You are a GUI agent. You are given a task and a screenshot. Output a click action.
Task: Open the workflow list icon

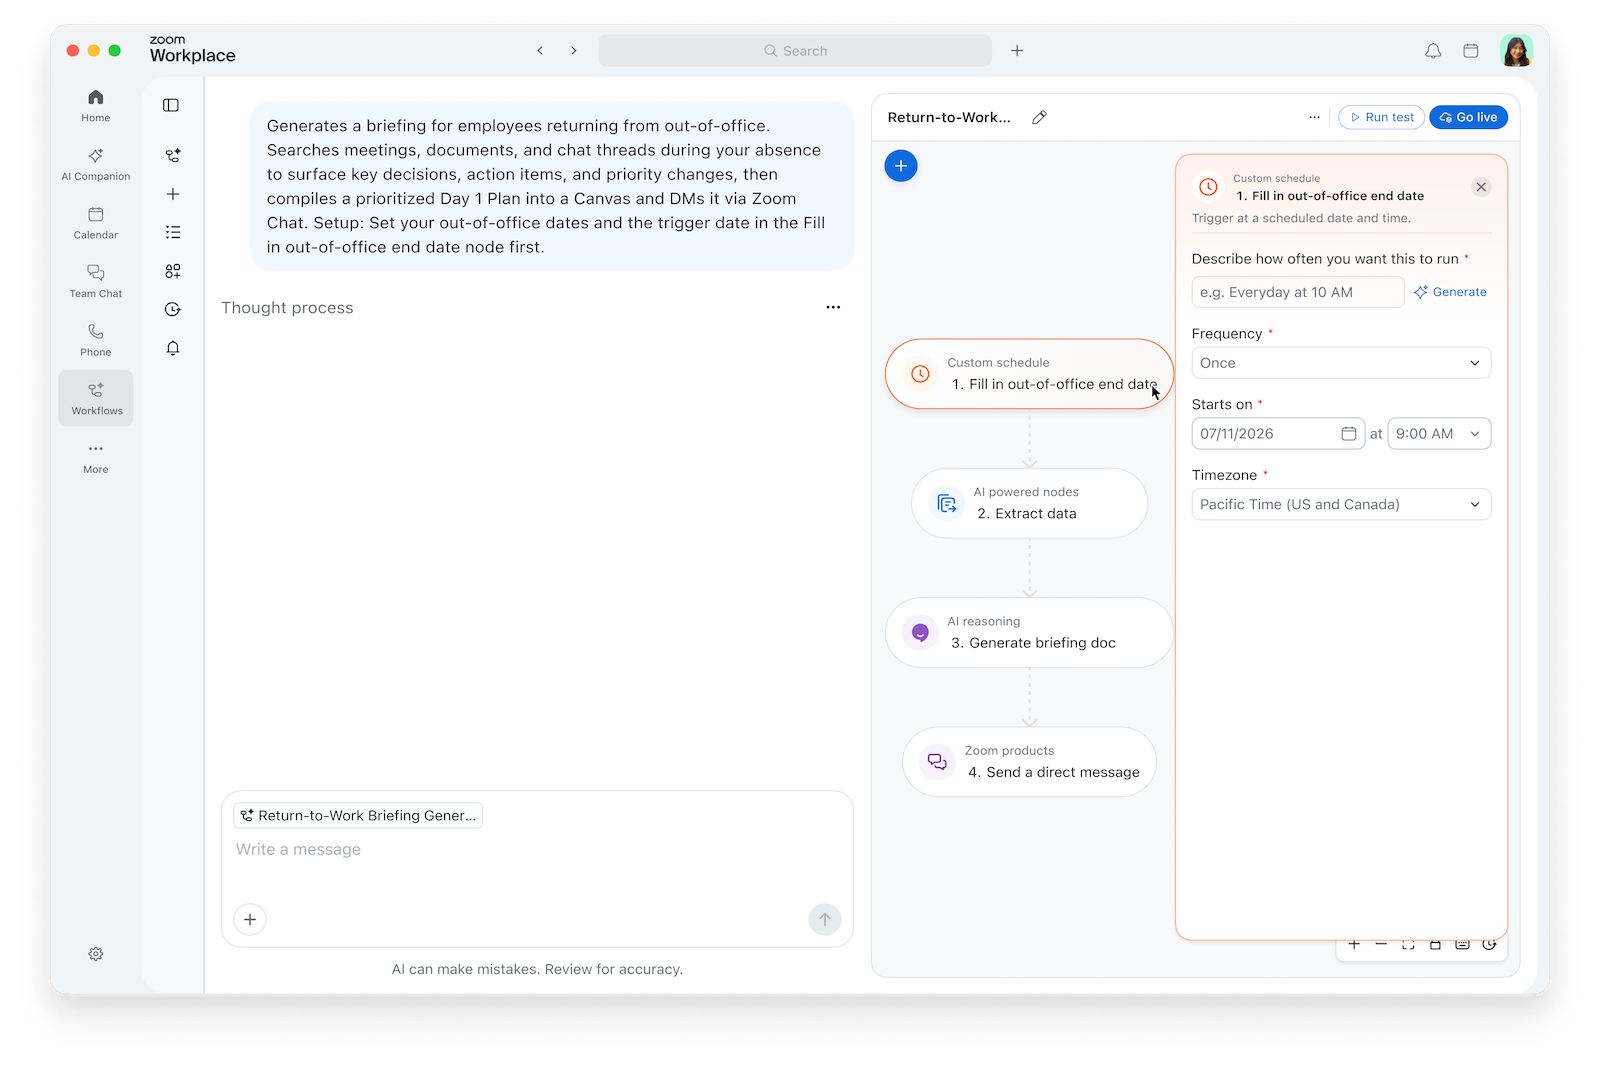coord(173,232)
